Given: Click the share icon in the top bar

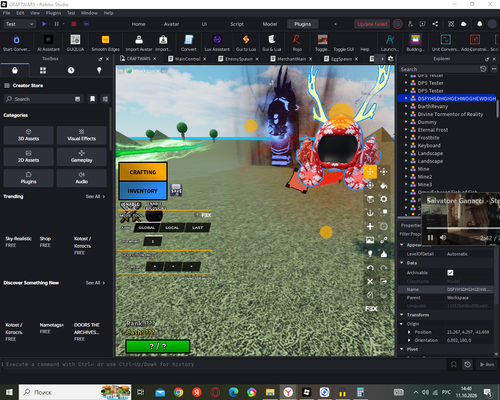Looking at the screenshot, I should (x=435, y=24).
